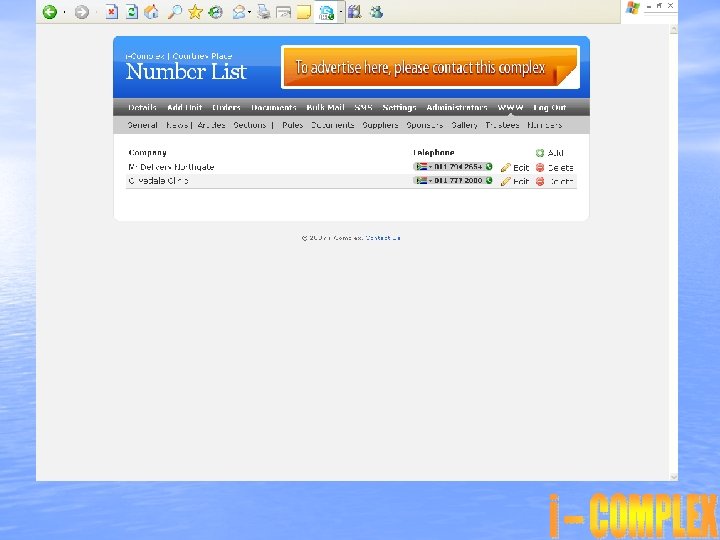This screenshot has width=720, height=540.
Task: Click the Company column header
Action: tap(147, 152)
